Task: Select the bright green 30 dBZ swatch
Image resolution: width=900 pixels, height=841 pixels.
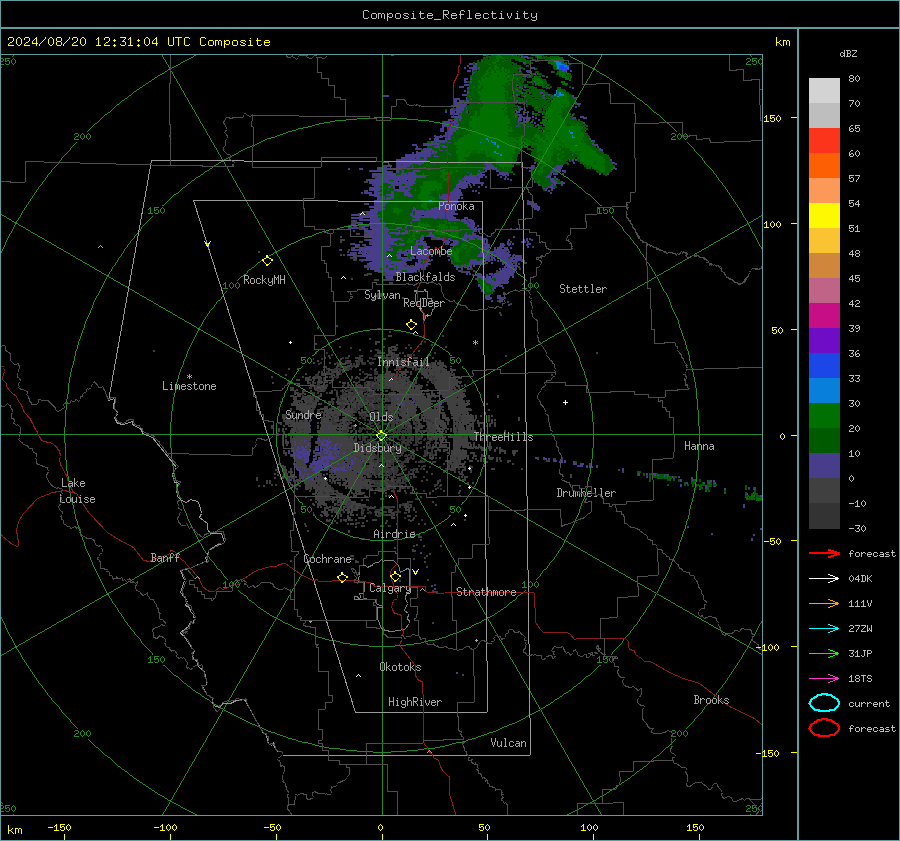Action: click(824, 416)
